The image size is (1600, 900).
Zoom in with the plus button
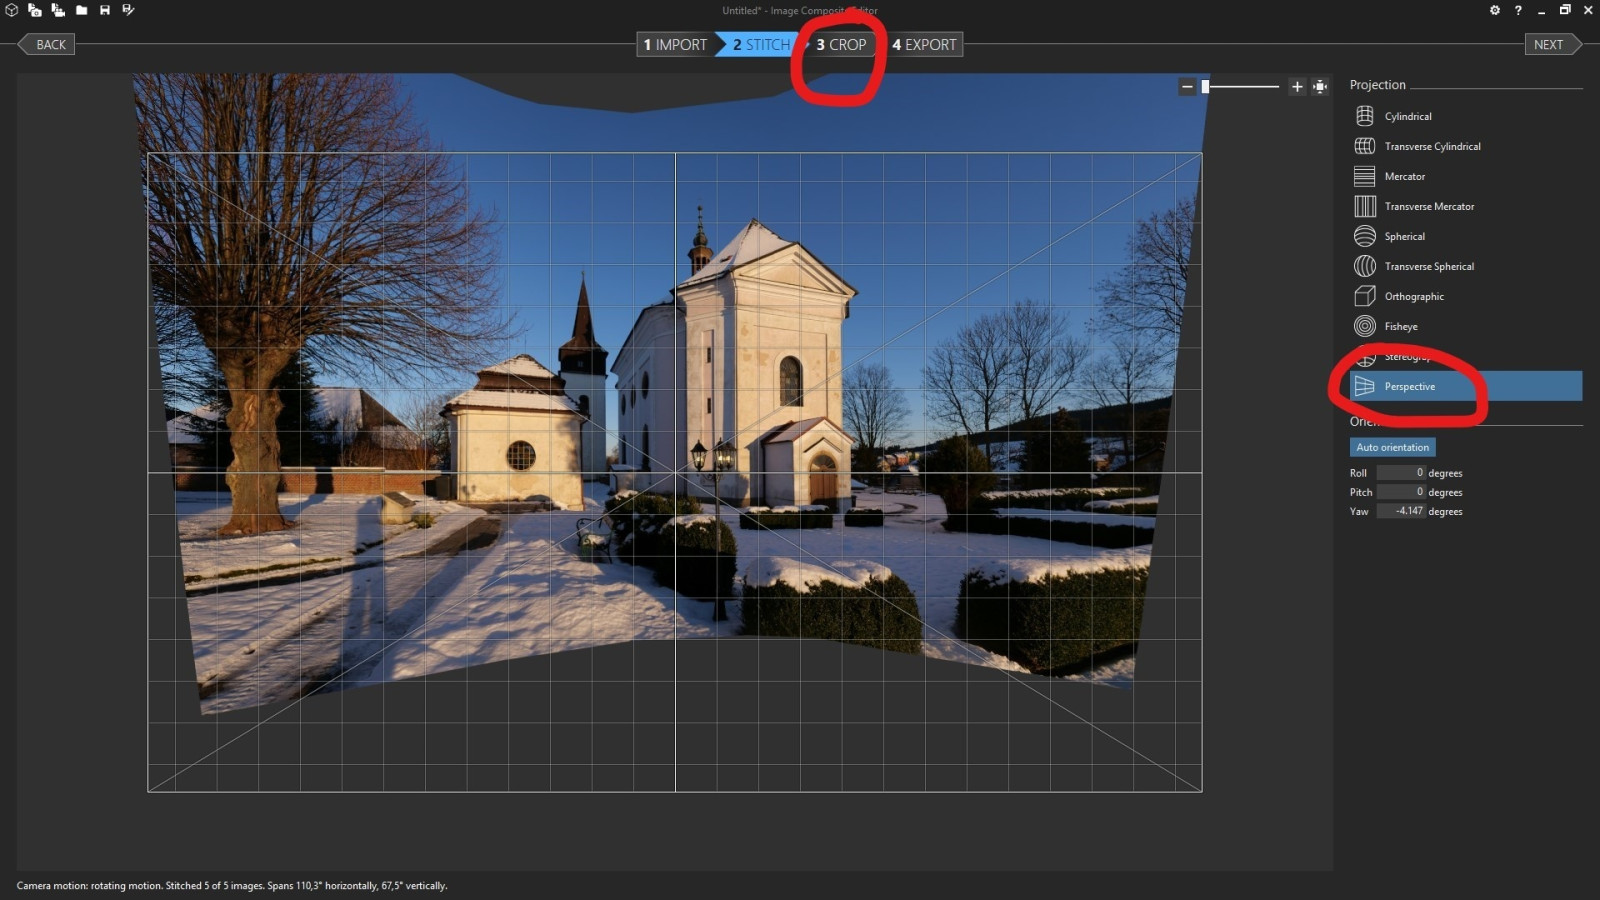coord(1297,87)
